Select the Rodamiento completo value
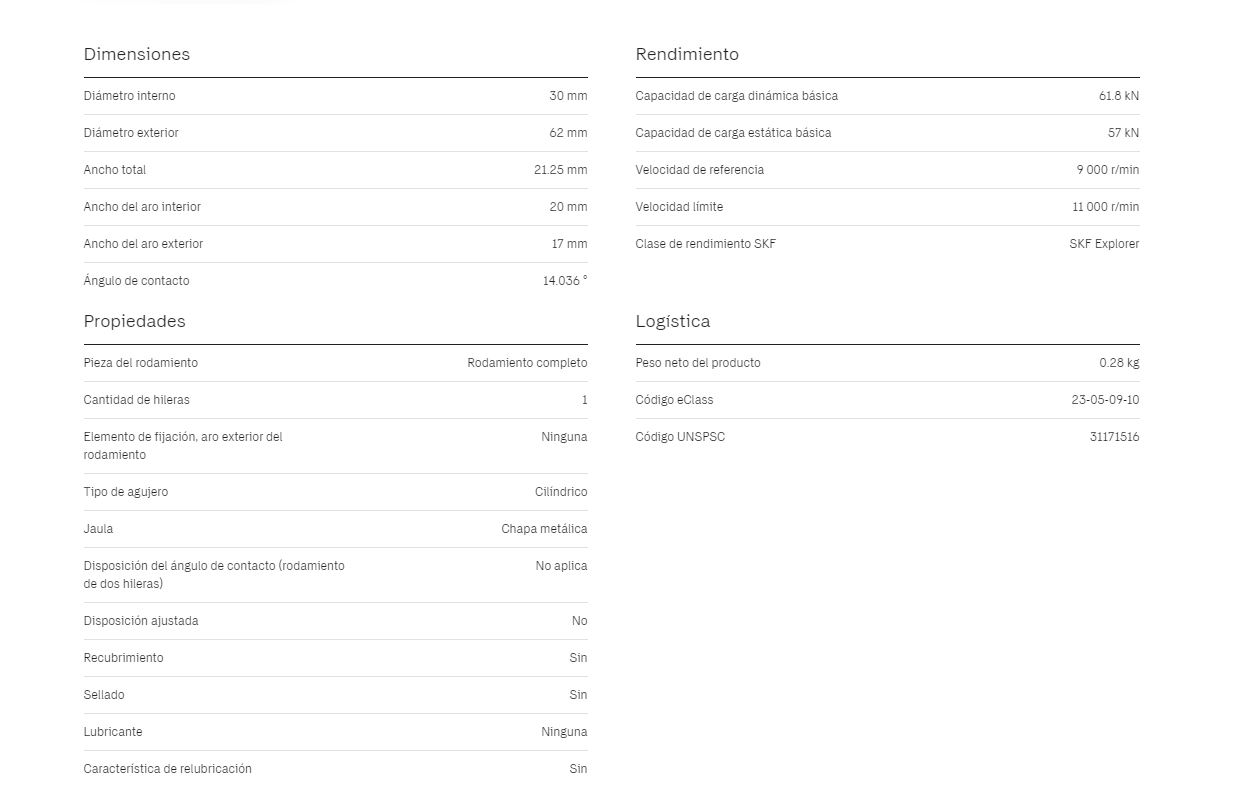 (x=527, y=363)
